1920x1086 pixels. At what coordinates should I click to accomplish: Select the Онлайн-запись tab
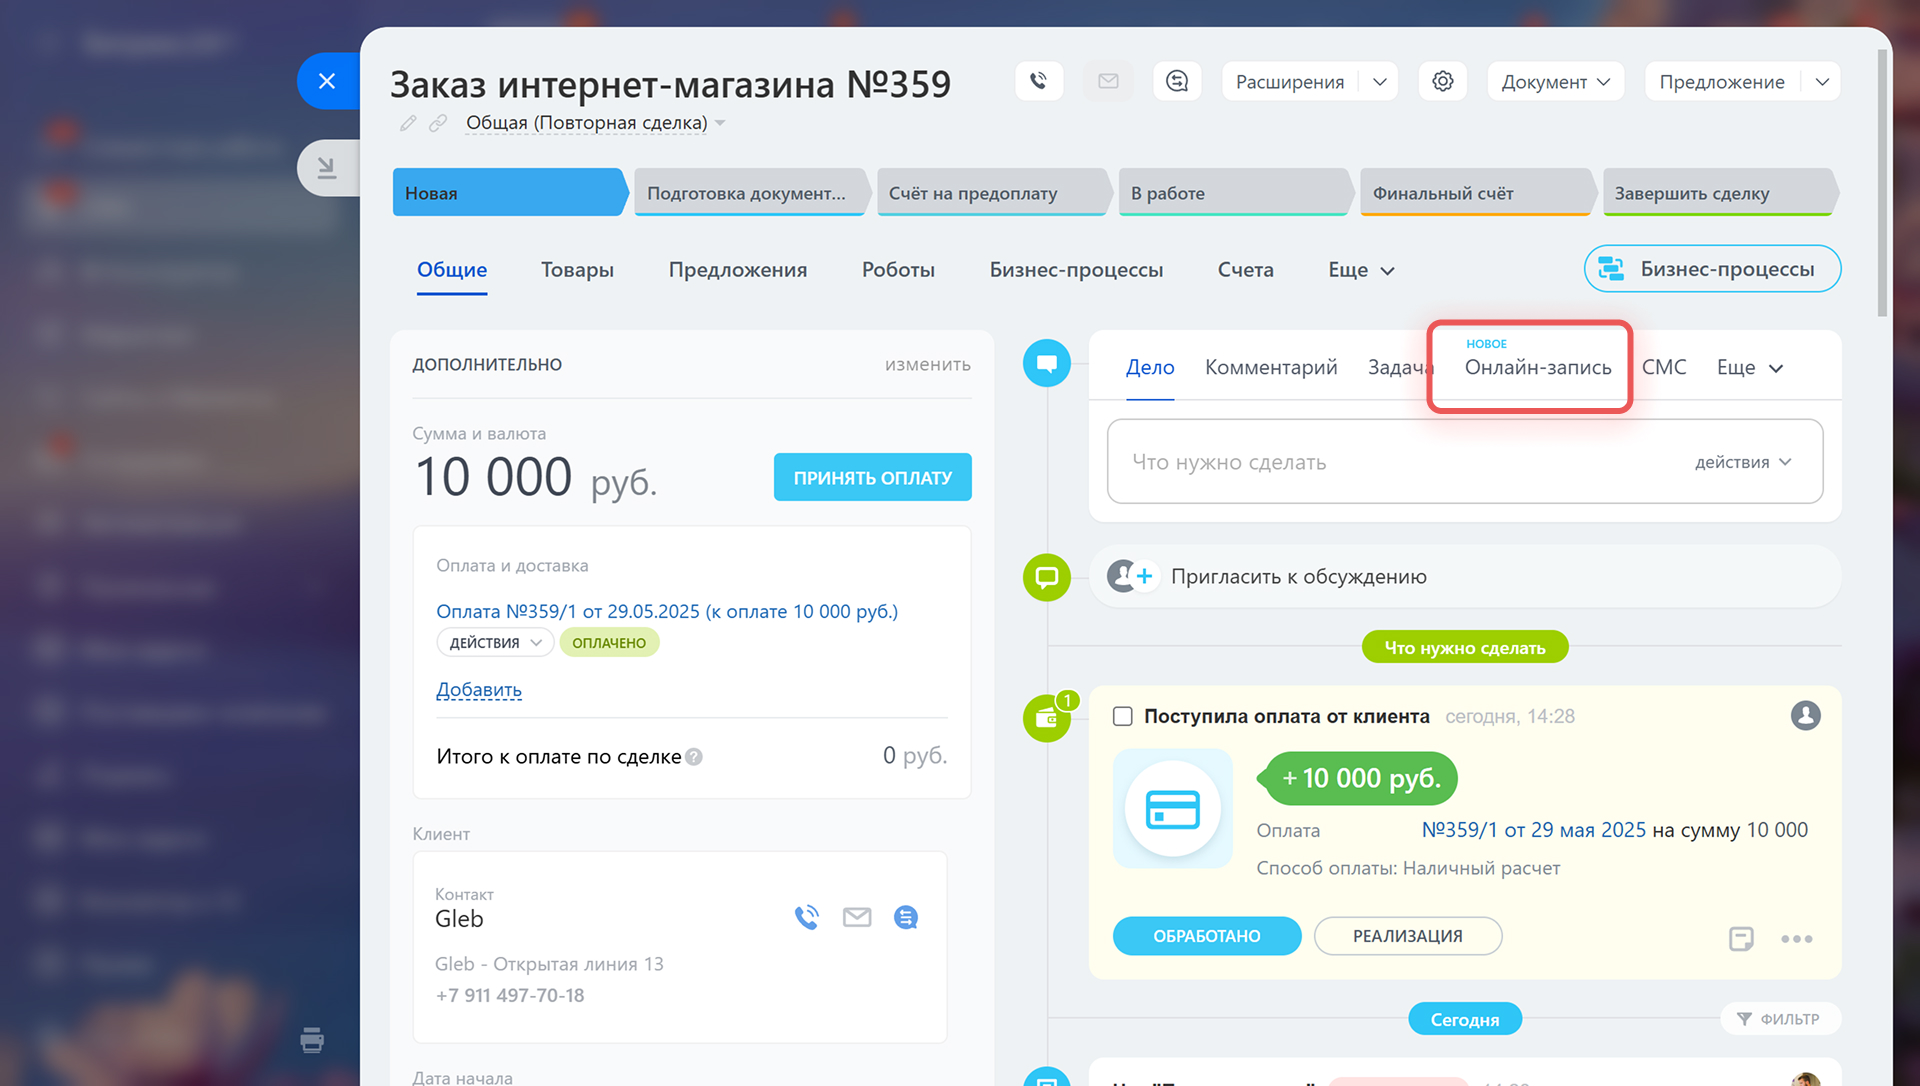pyautogui.click(x=1537, y=367)
